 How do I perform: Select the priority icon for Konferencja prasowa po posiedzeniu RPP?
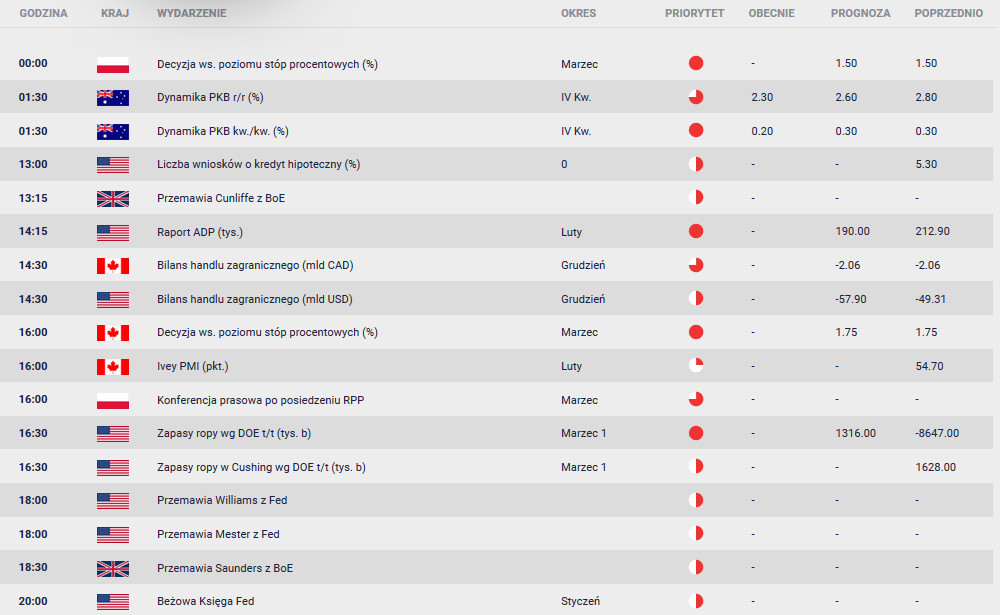[696, 399]
